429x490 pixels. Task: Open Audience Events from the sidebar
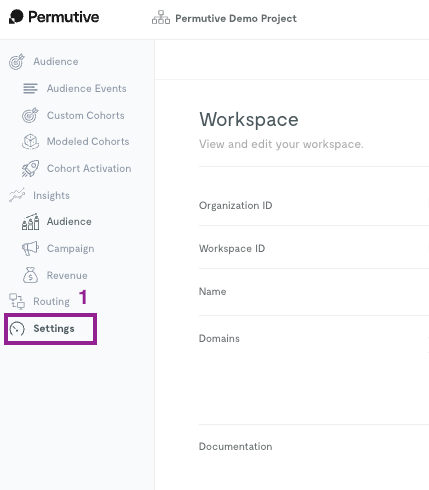coord(86,88)
